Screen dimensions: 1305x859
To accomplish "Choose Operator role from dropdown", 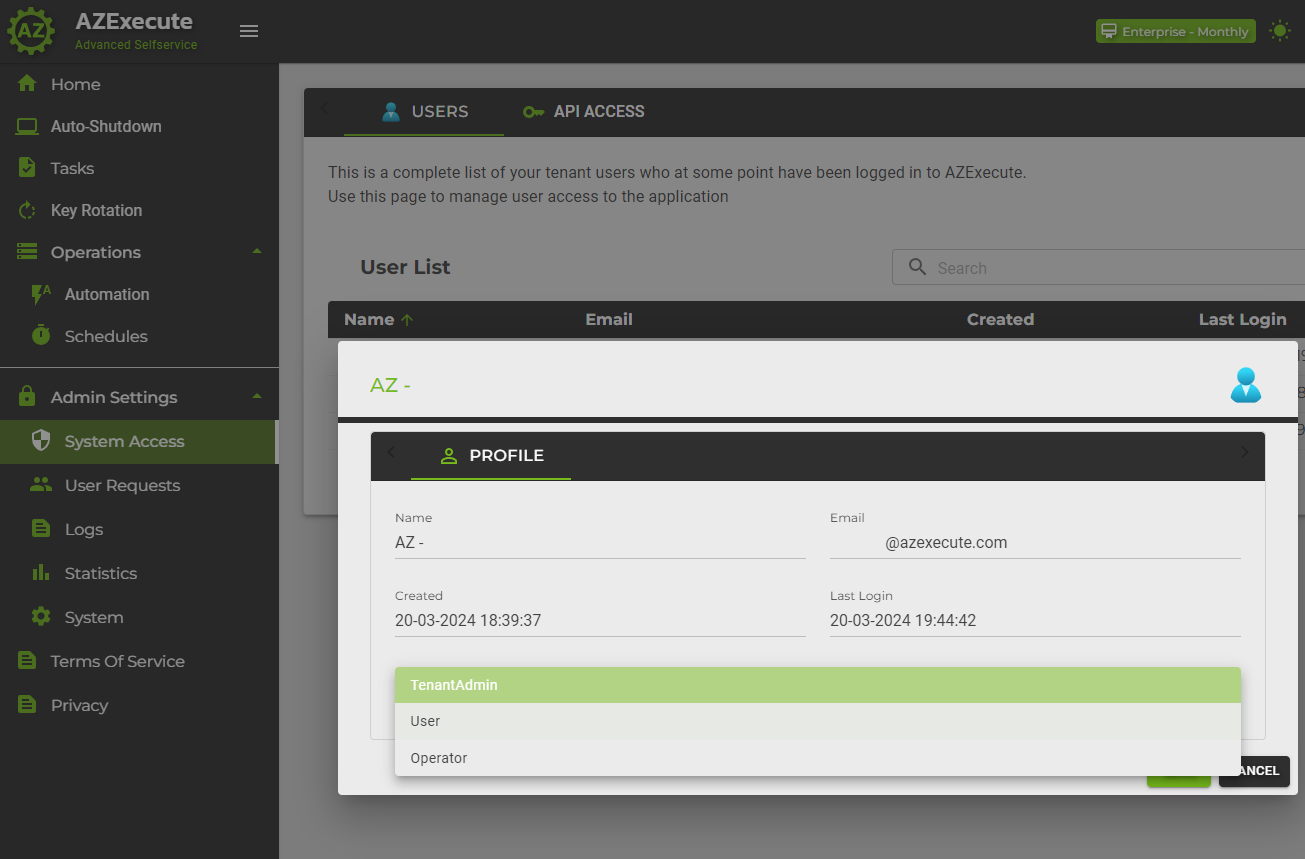I will [818, 758].
